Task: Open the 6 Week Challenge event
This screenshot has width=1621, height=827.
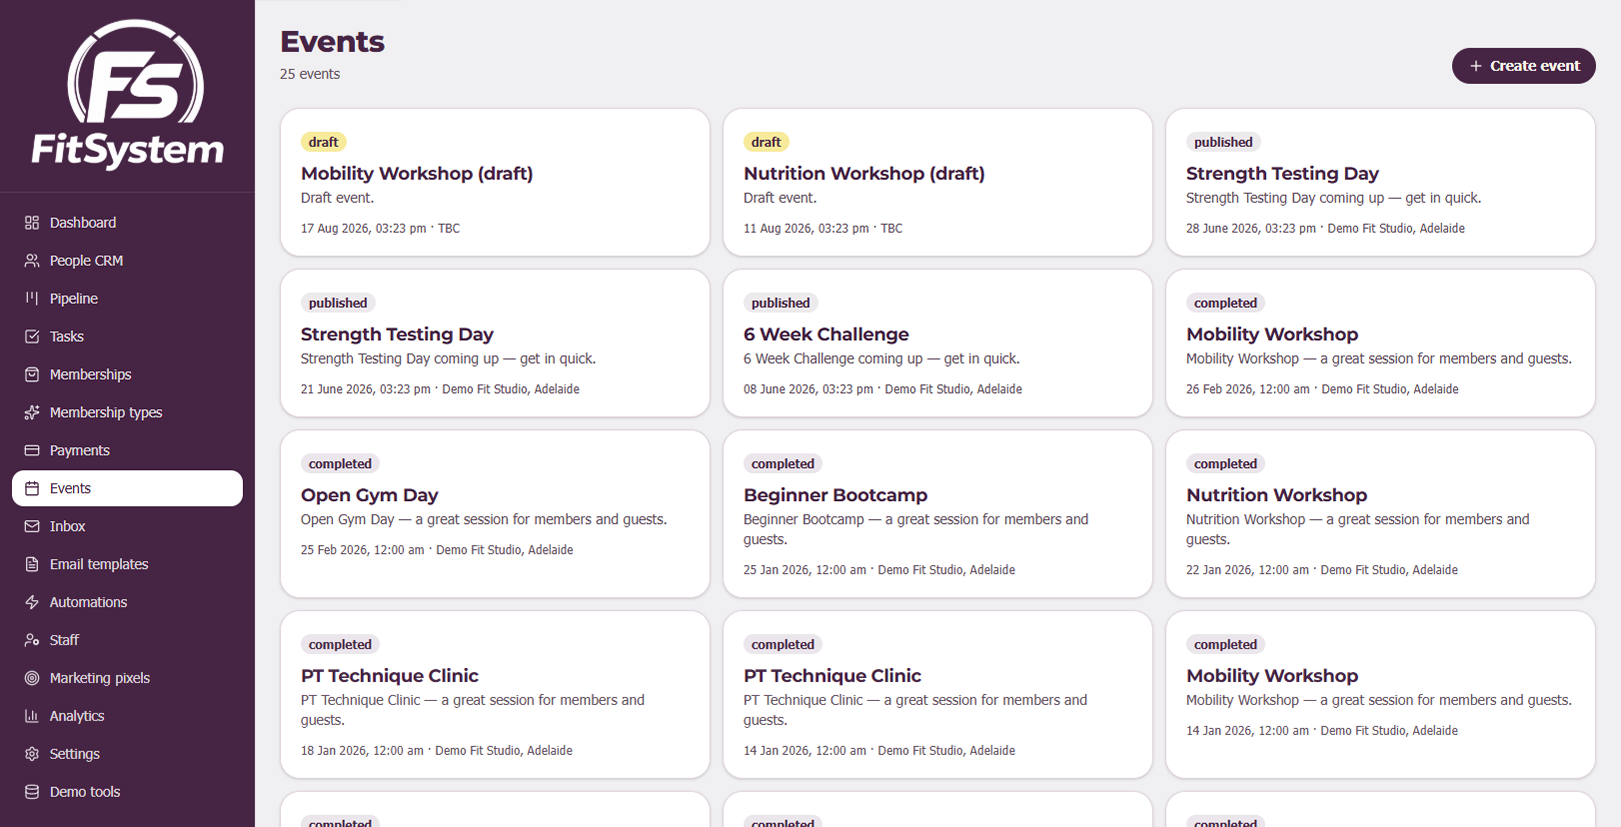Action: coord(938,343)
